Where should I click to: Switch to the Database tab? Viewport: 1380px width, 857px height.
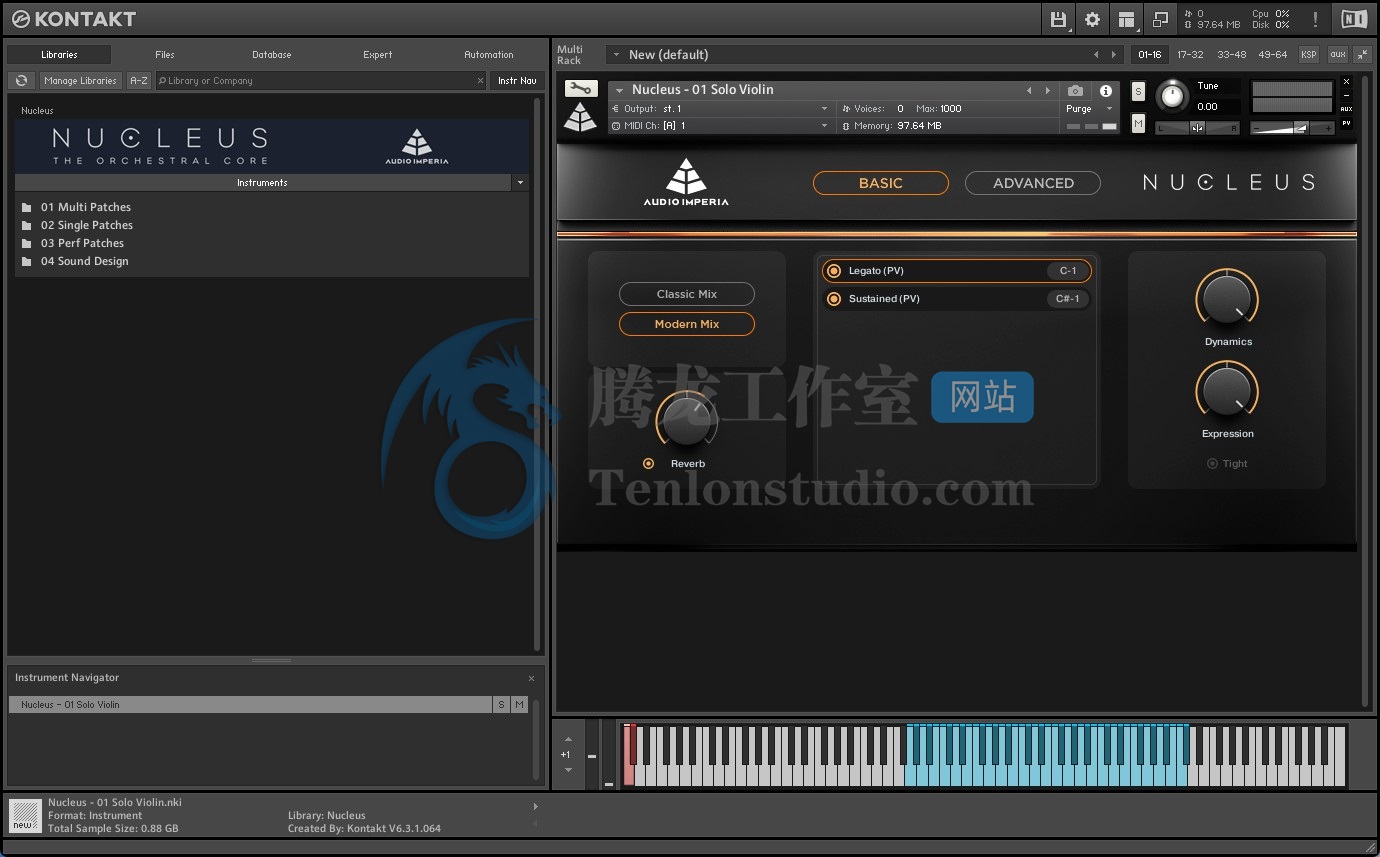(x=272, y=55)
